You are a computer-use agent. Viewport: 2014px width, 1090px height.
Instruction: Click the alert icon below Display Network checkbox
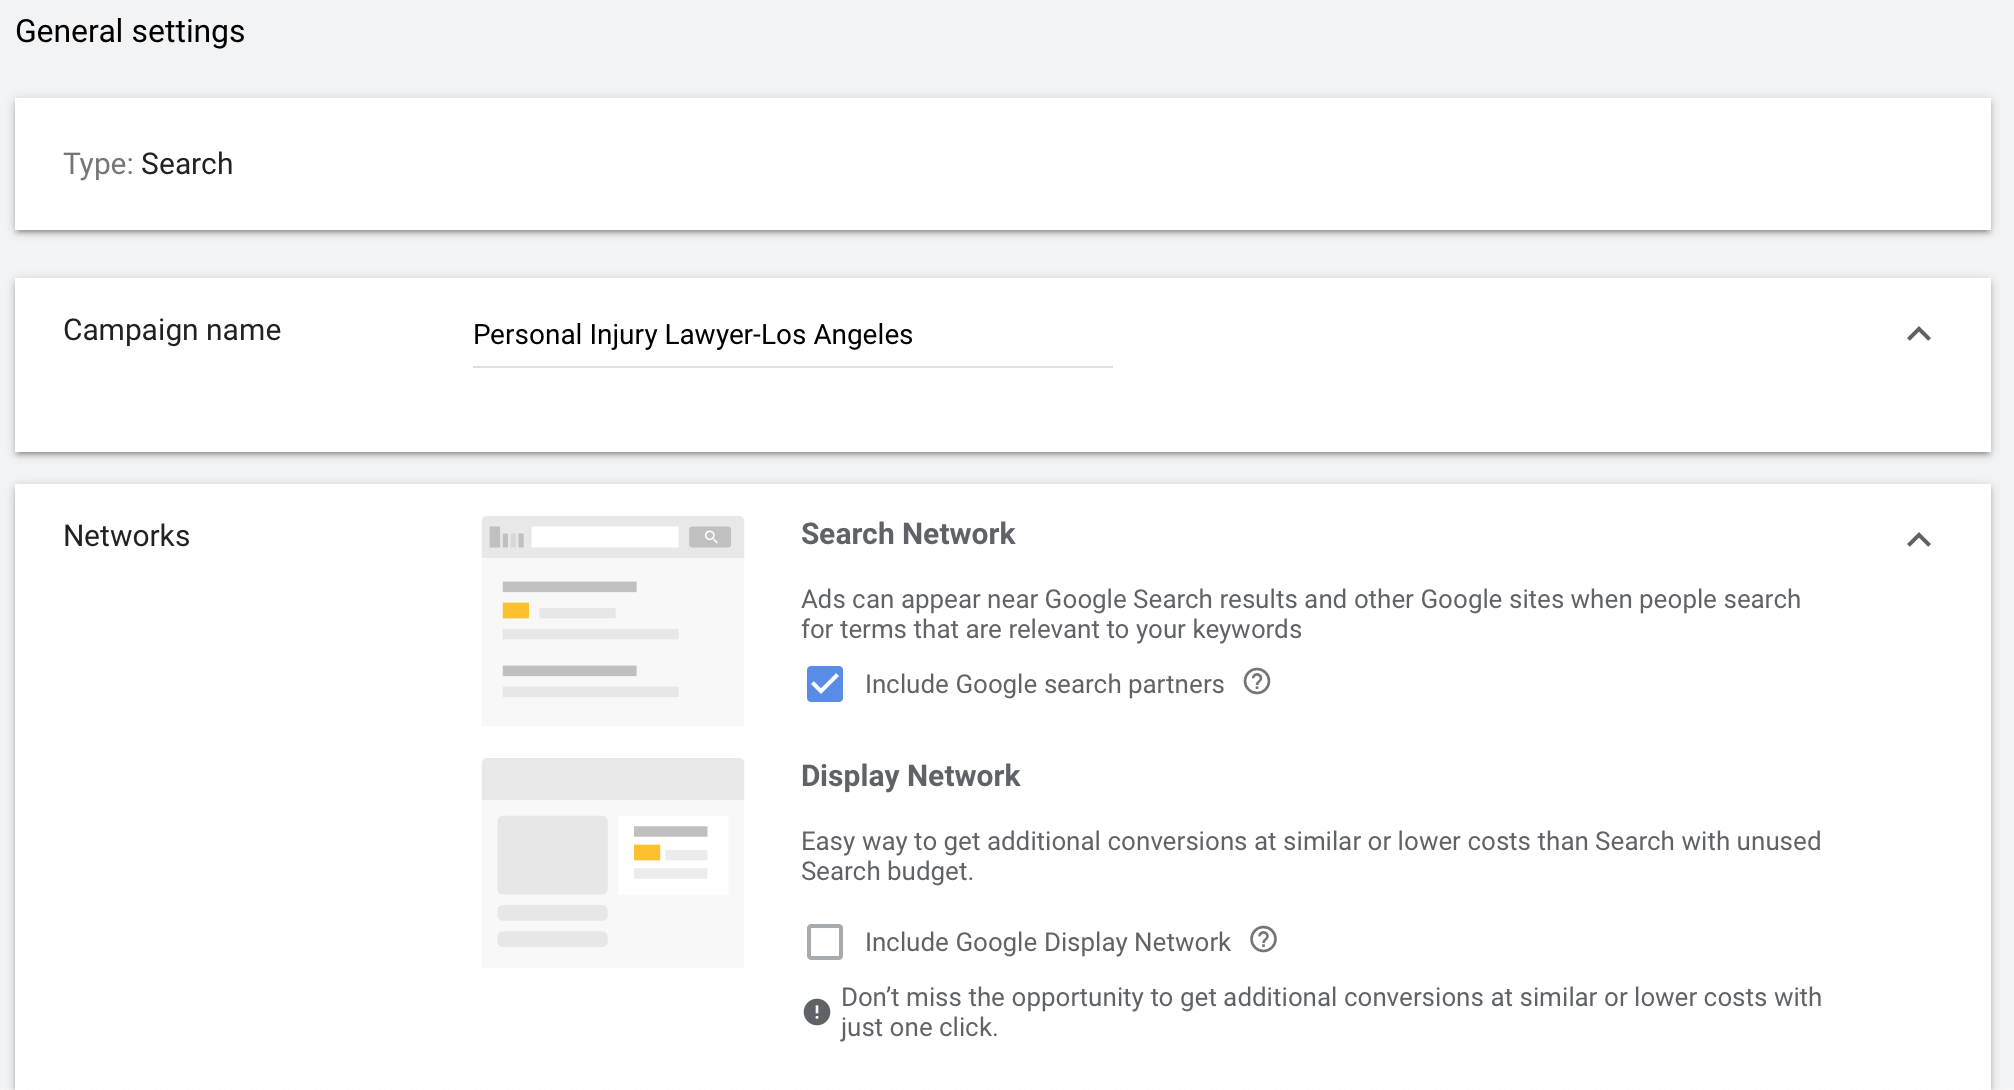(x=816, y=1011)
